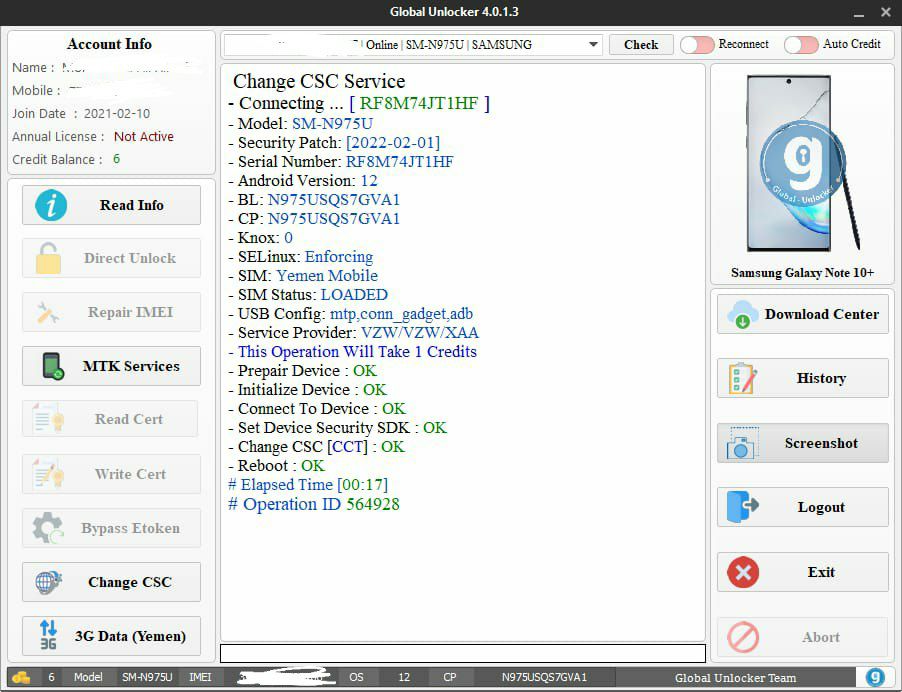902x692 pixels.
Task: Click the 3G Data arrows icon
Action: [48, 635]
